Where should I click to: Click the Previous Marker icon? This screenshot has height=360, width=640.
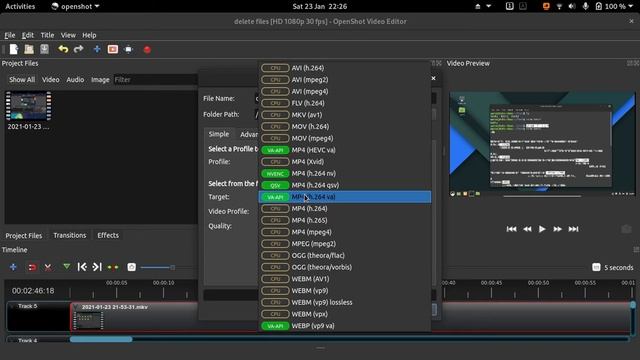82,267
